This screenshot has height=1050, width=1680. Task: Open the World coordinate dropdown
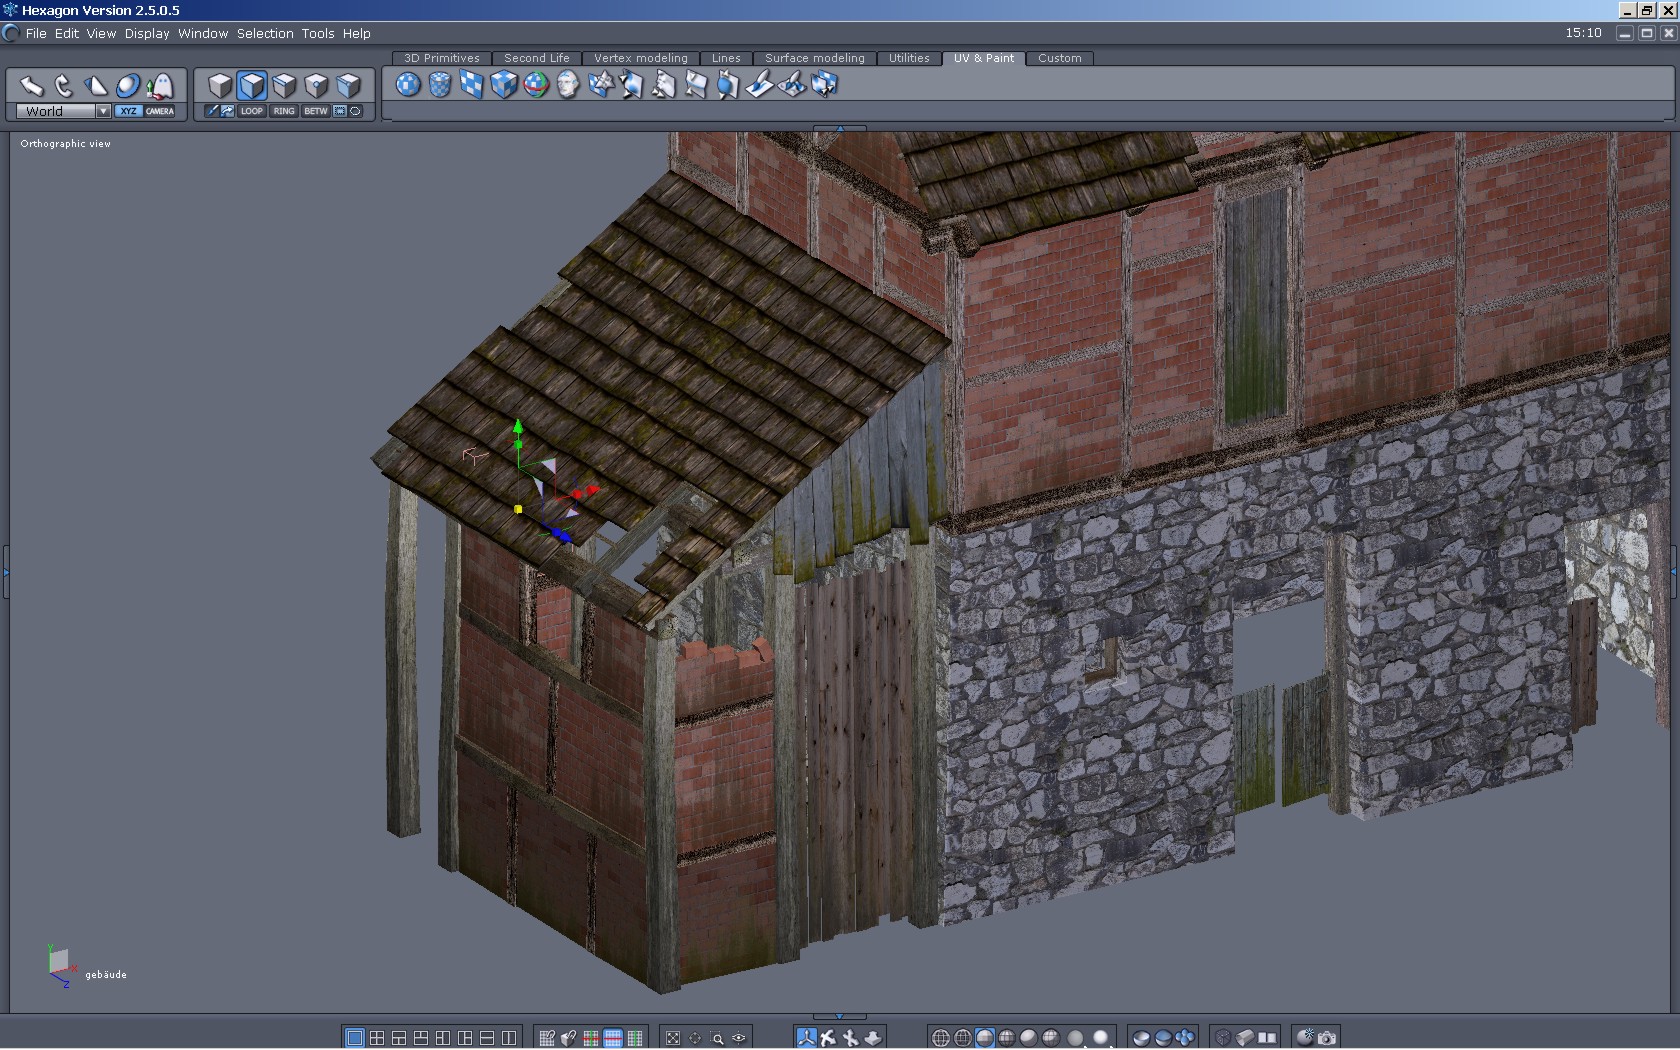tap(103, 111)
